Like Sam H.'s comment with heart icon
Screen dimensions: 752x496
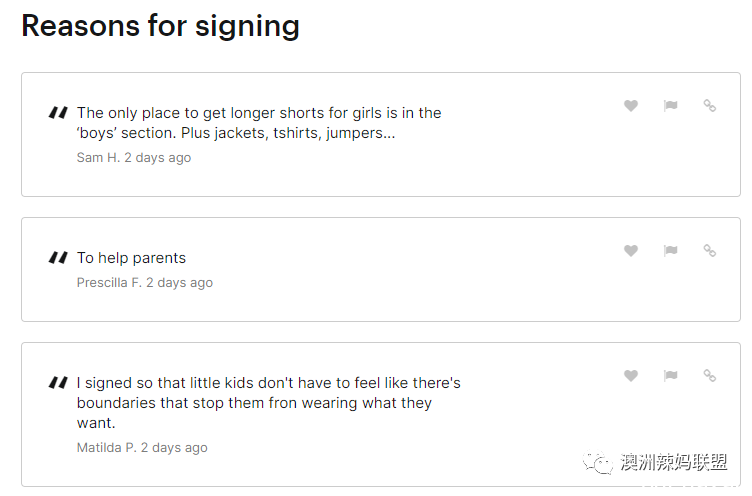(631, 105)
